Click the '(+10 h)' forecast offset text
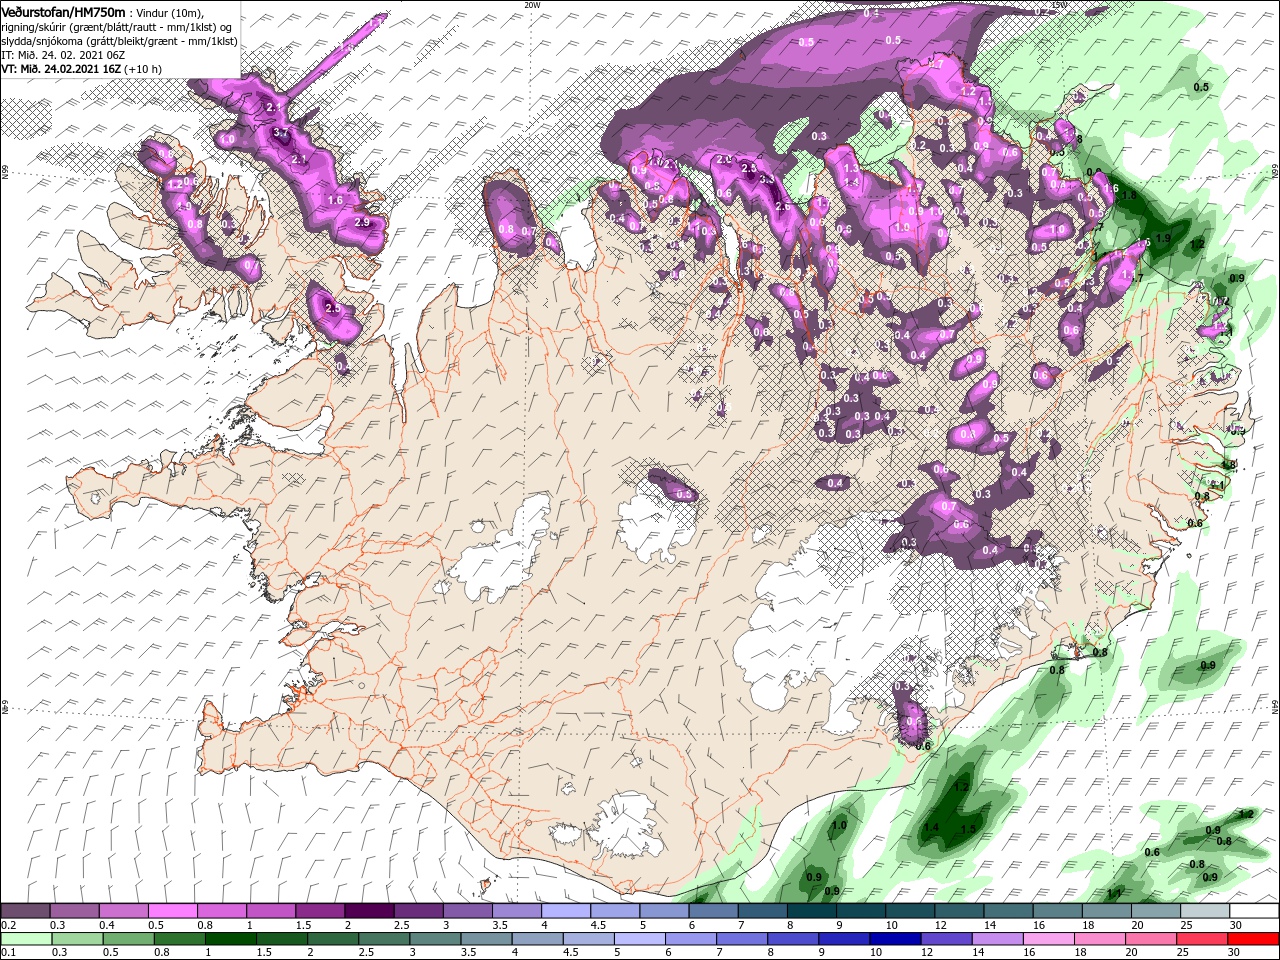Viewport: 1280px width, 960px height. [143, 69]
